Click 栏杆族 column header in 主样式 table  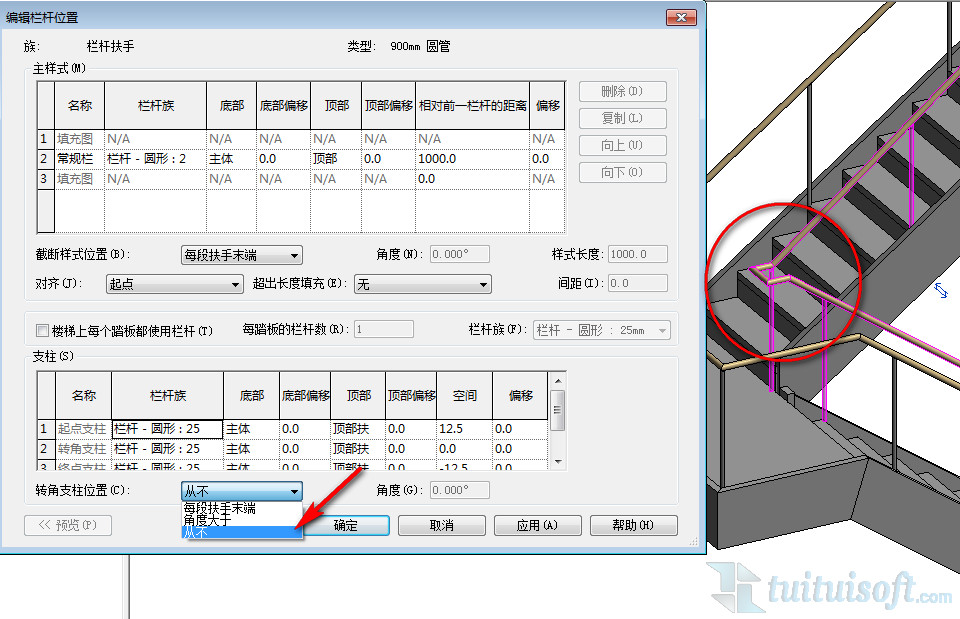[155, 106]
